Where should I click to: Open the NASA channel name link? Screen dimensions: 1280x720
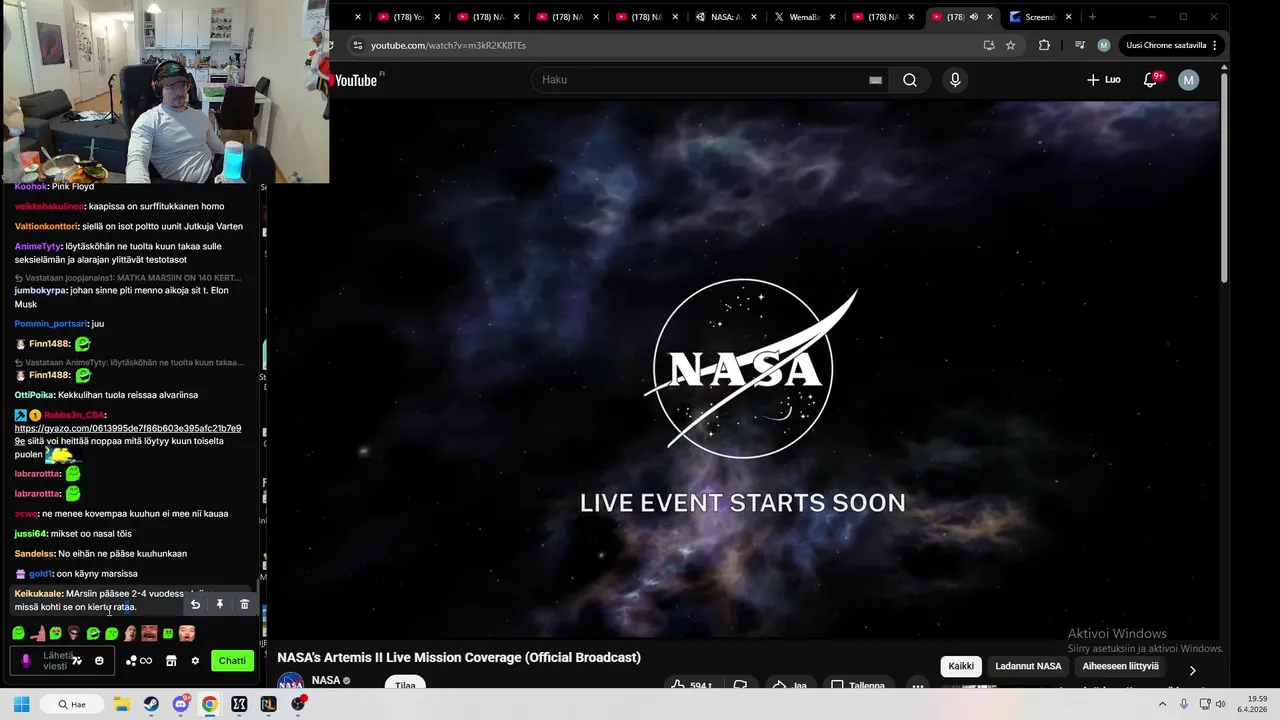tap(326, 680)
